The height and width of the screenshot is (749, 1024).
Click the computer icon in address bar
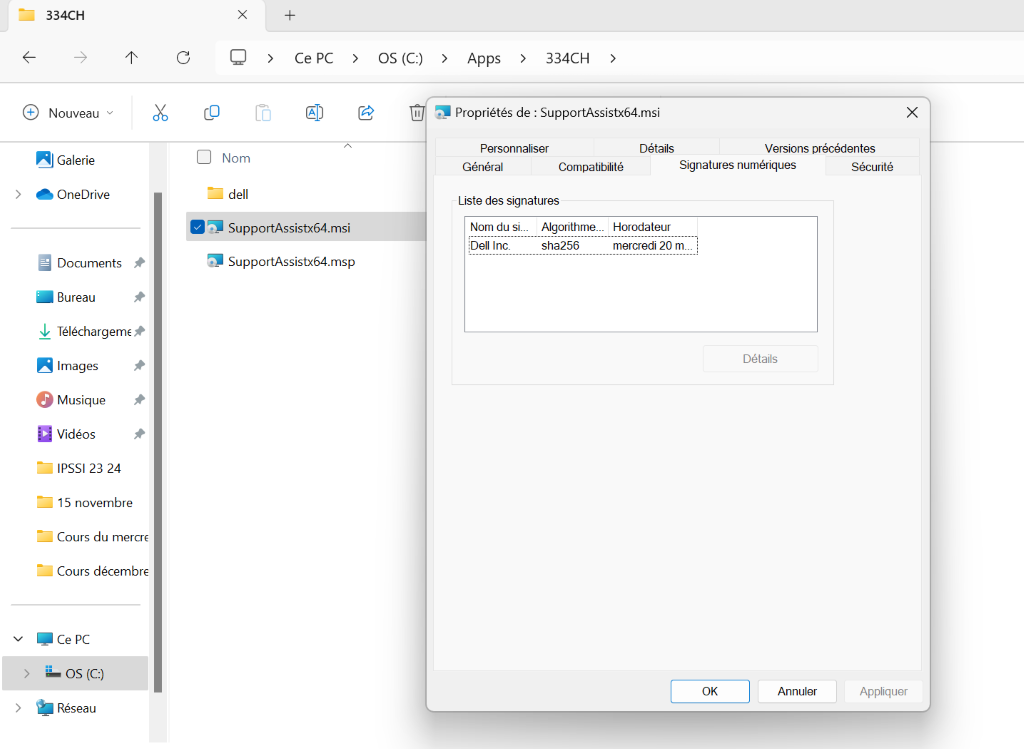pyautogui.click(x=238, y=57)
